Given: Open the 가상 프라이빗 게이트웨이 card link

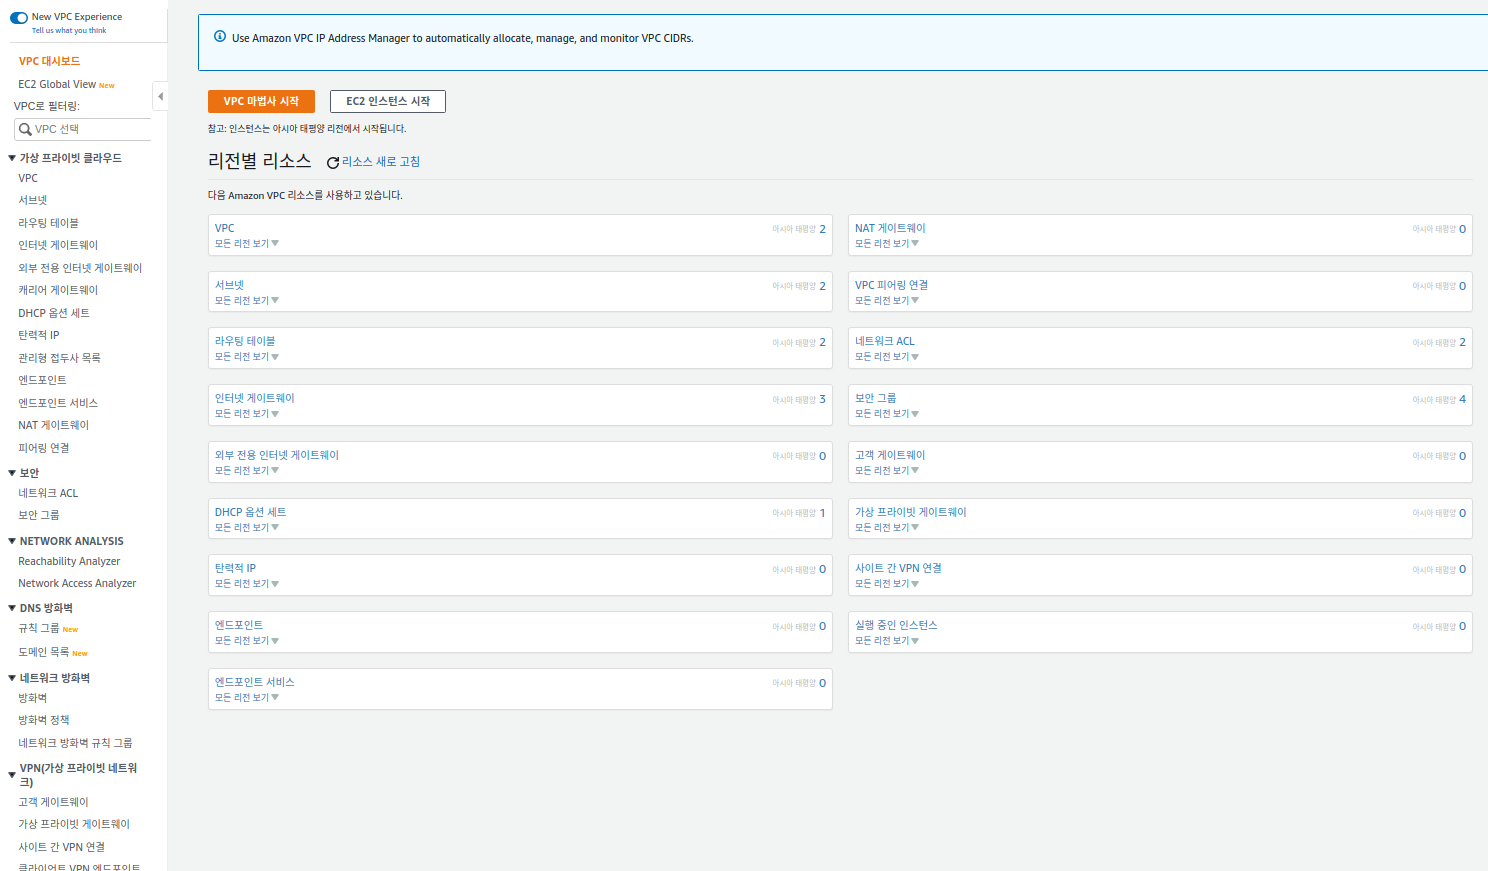Looking at the screenshot, I should click(911, 512).
